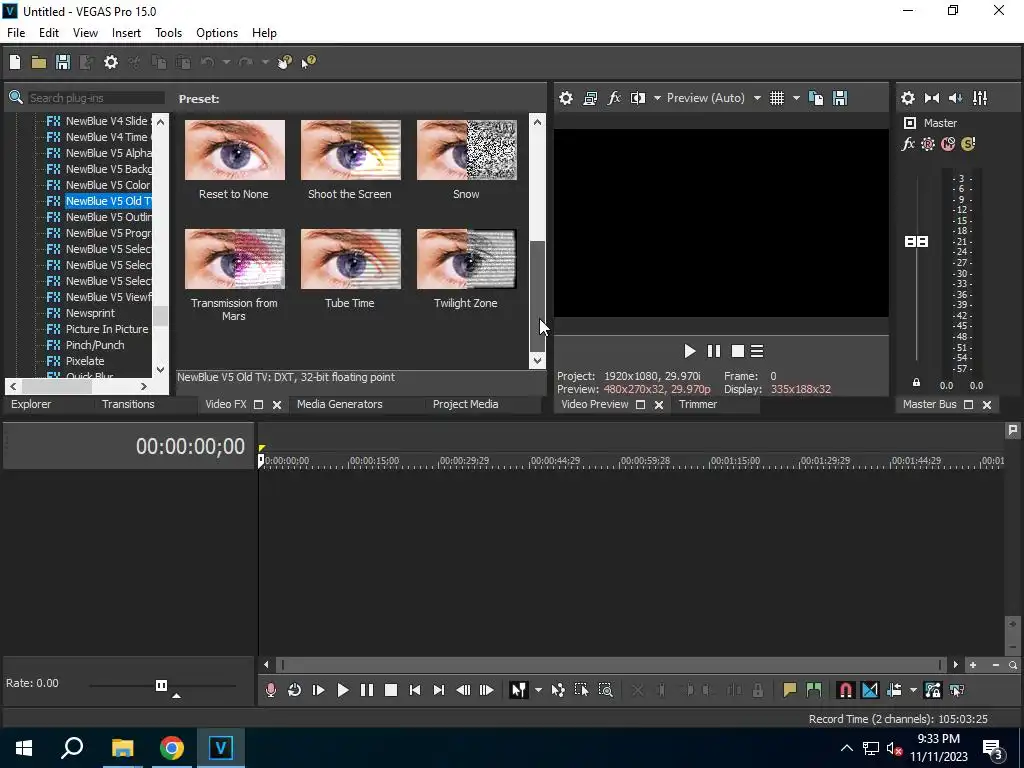
Task: Click Go to End transport button
Action: (439, 690)
